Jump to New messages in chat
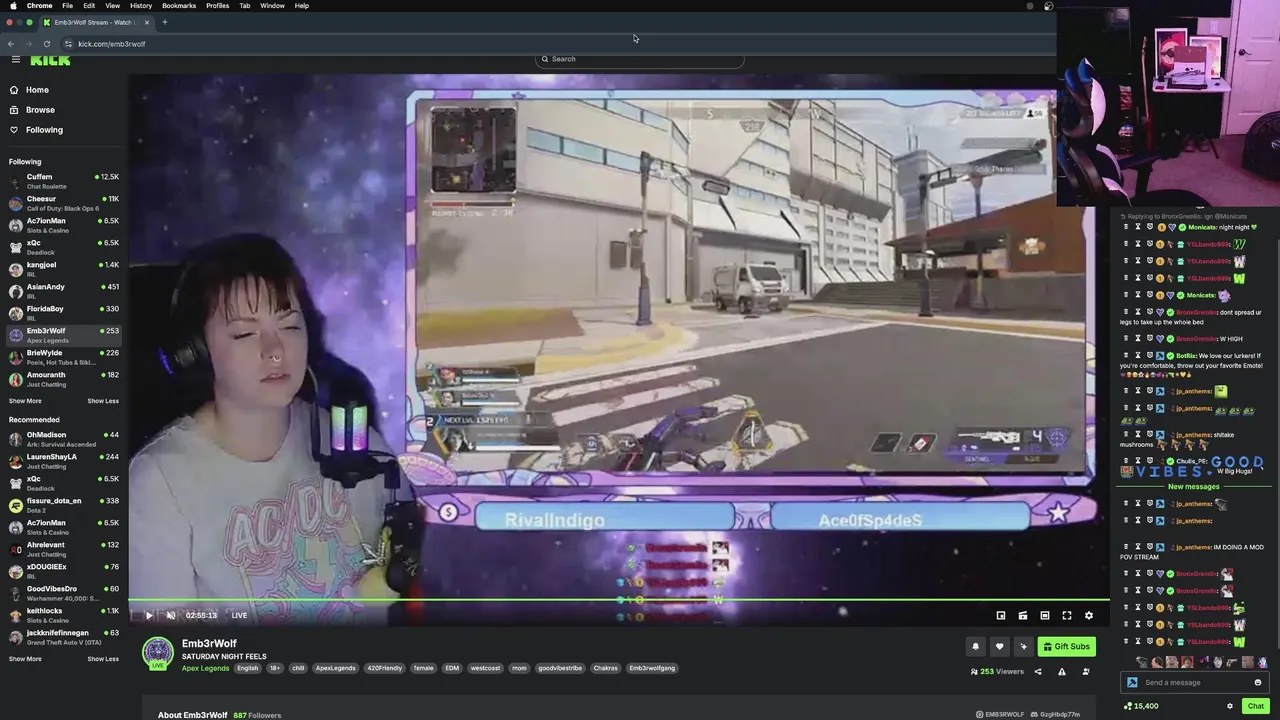The width and height of the screenshot is (1280, 720). (x=1193, y=487)
